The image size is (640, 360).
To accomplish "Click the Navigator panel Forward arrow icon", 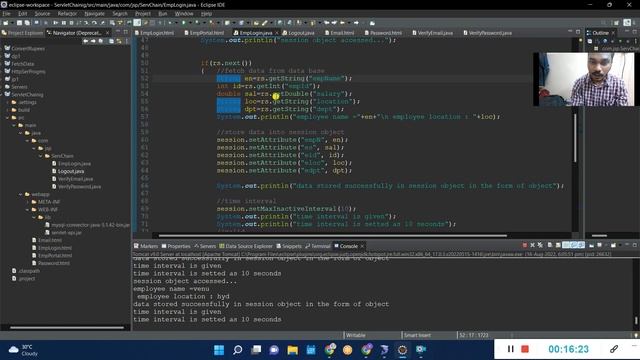I will pos(93,41).
